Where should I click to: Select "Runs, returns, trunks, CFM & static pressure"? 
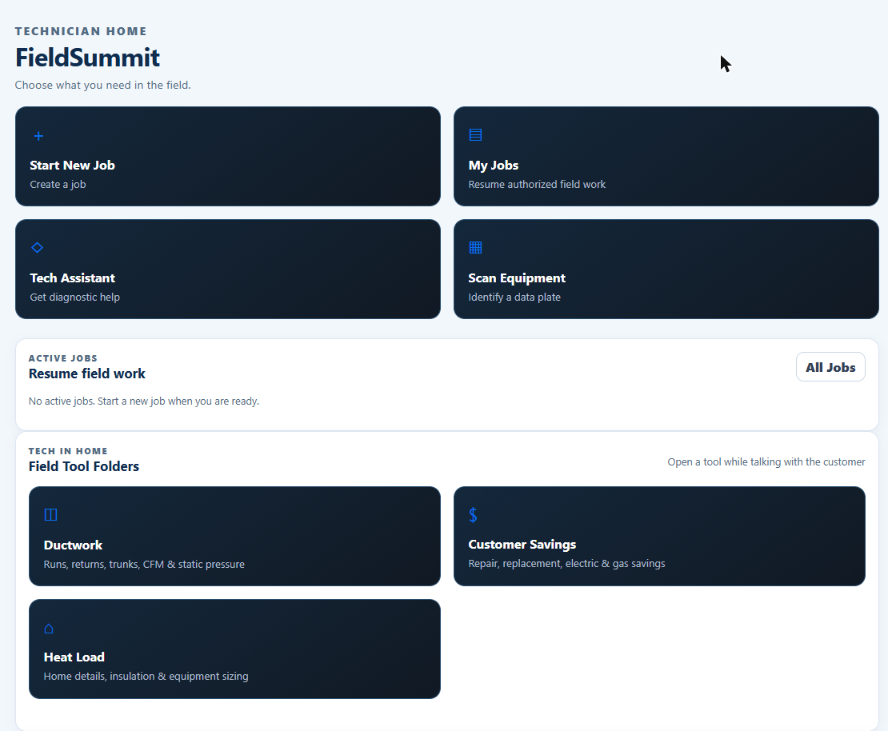tap(144, 565)
